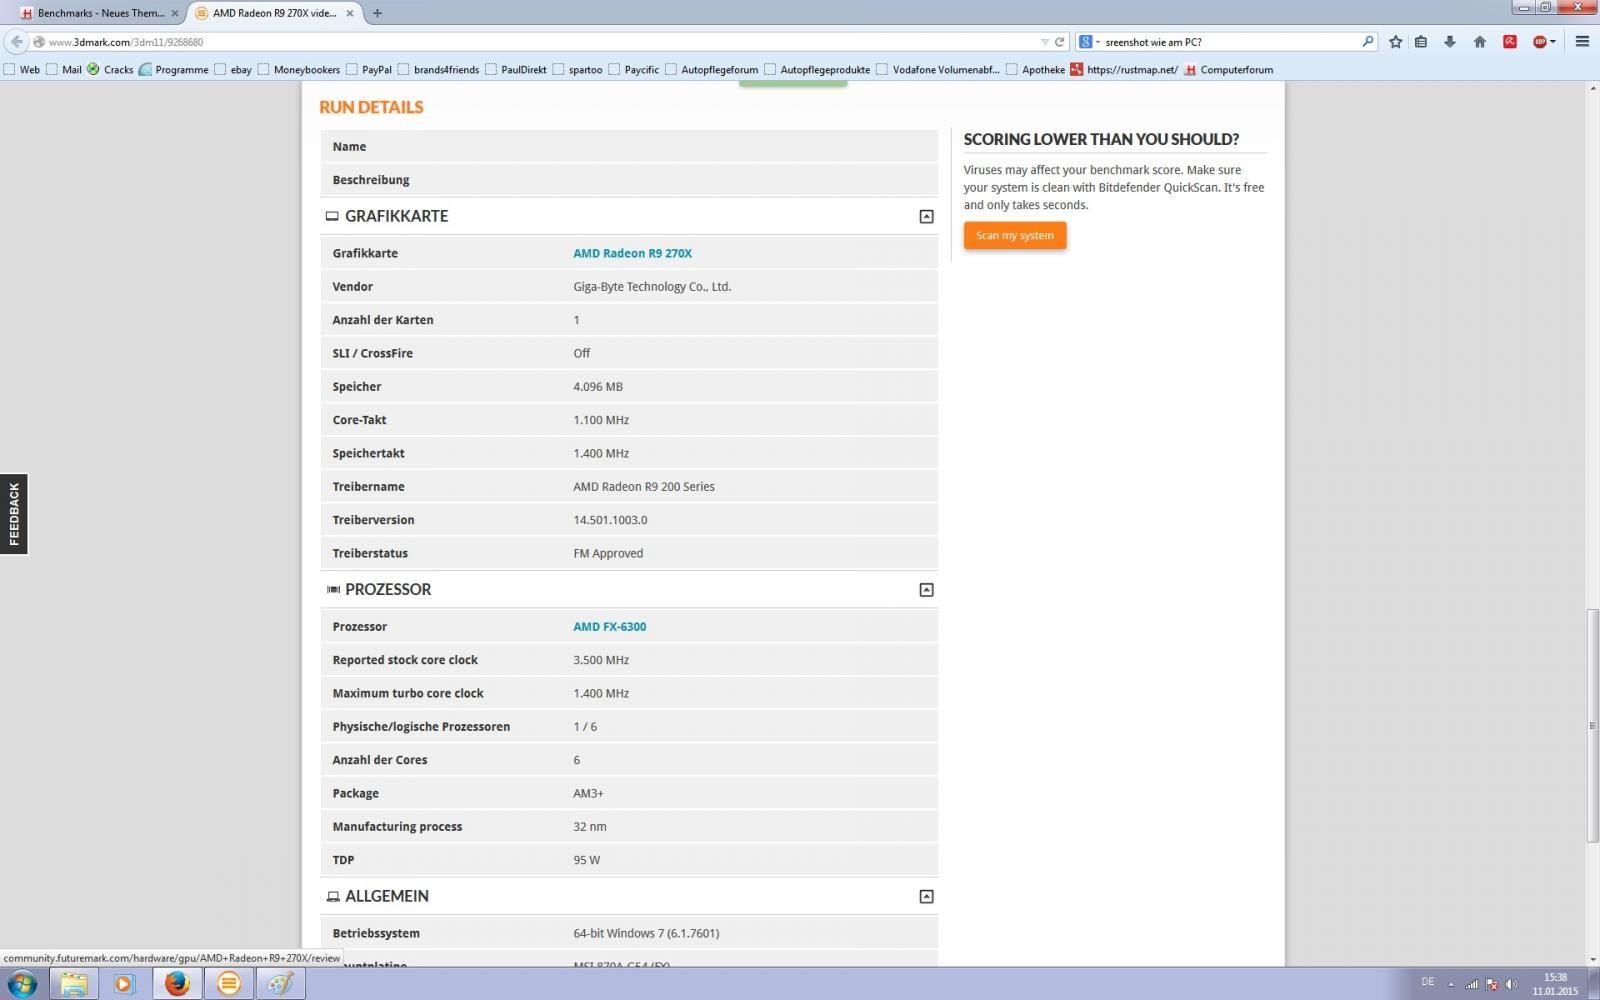This screenshot has height=1000, width=1600.
Task: Open the Windows Start button
Action: click(22, 983)
